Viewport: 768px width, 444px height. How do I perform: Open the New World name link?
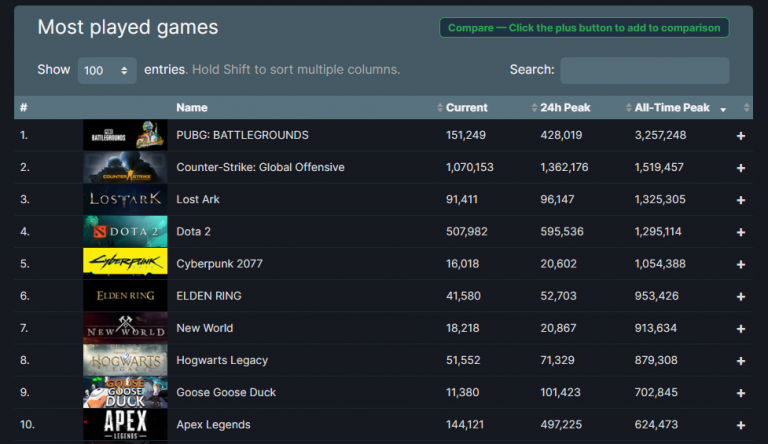(205, 328)
